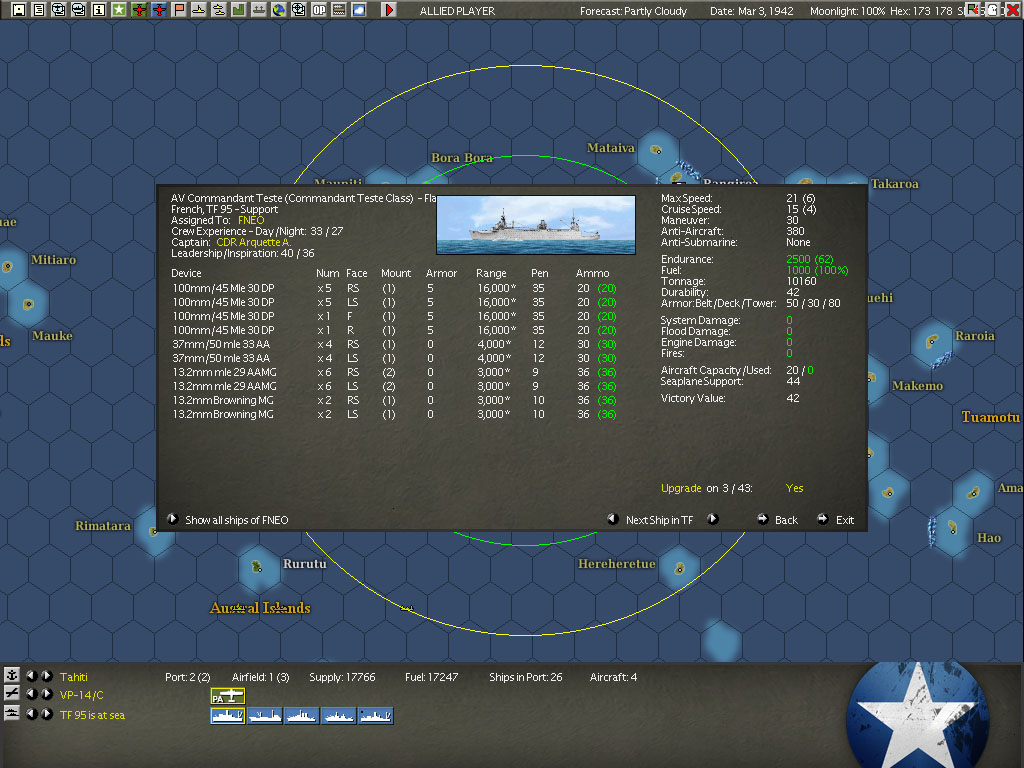This screenshot has width=1024, height=768.
Task: Select the first yellow-outlined ship icon in TF 95
Action: pyautogui.click(x=228, y=716)
